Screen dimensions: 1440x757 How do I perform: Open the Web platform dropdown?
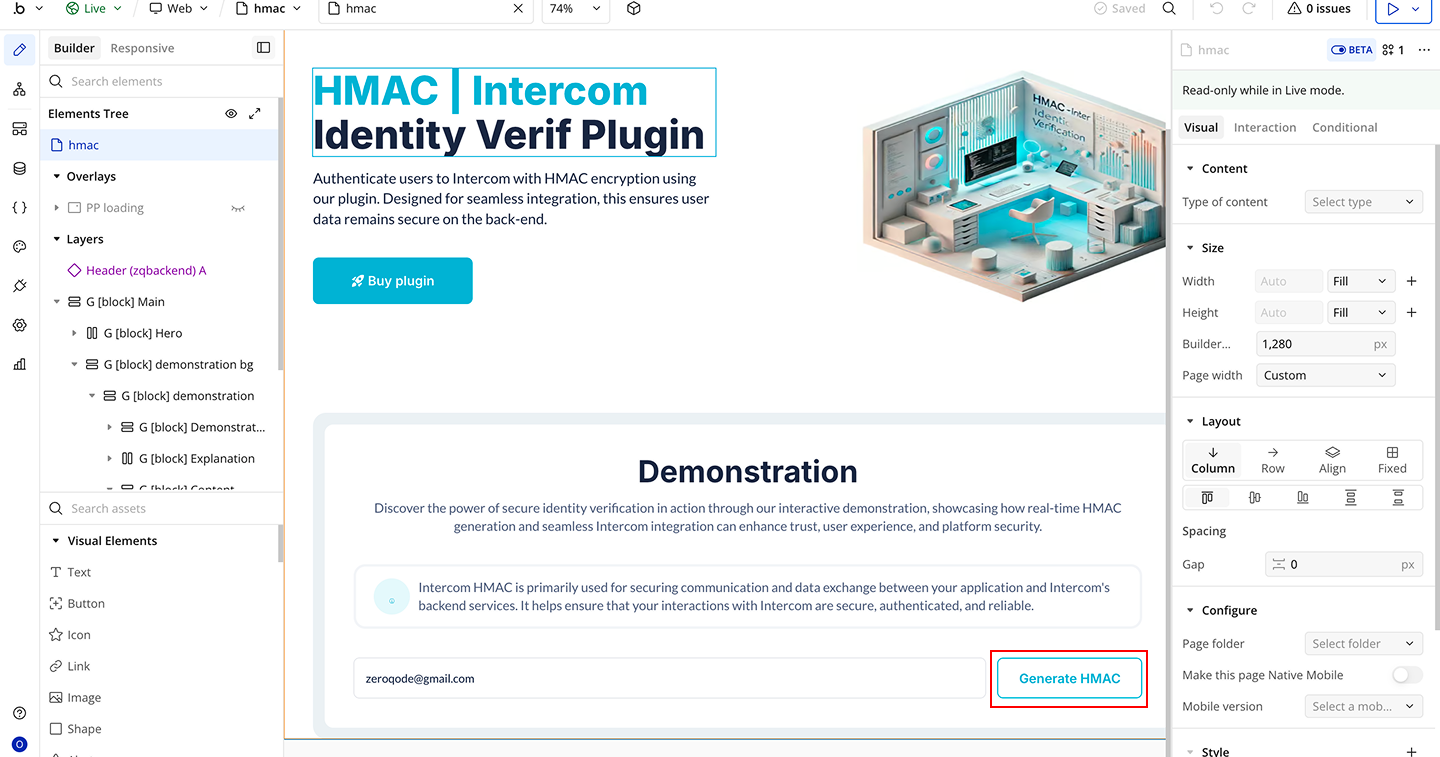point(178,9)
